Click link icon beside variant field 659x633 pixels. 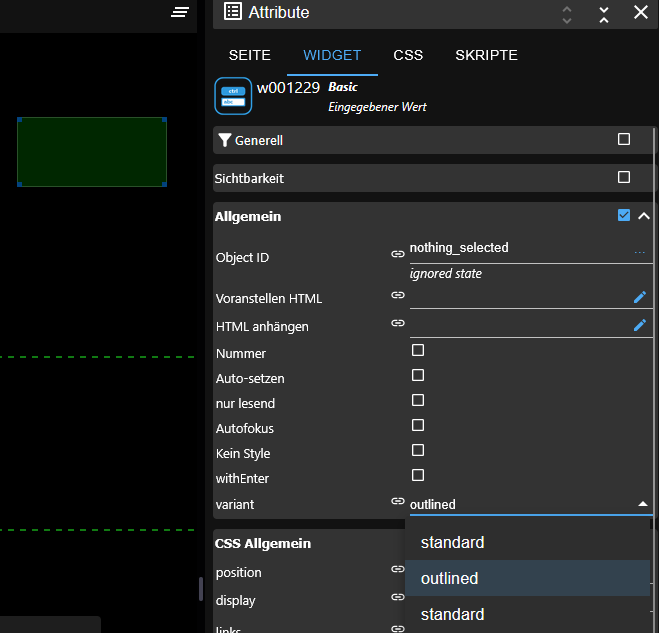pyautogui.click(x=397, y=502)
